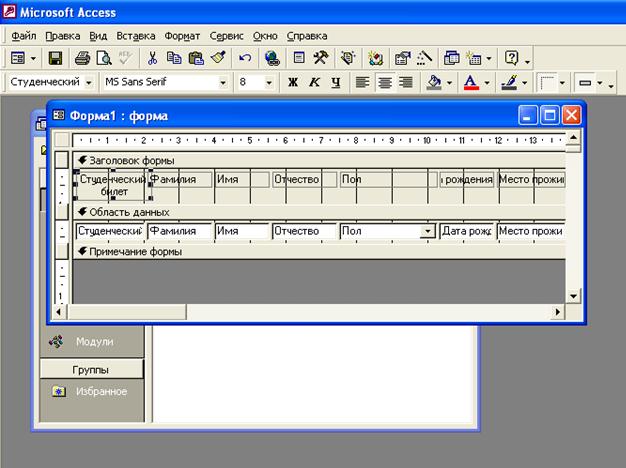Select the Имя text box in the data area
Image resolution: width=626 pixels, height=468 pixels.
(242, 231)
